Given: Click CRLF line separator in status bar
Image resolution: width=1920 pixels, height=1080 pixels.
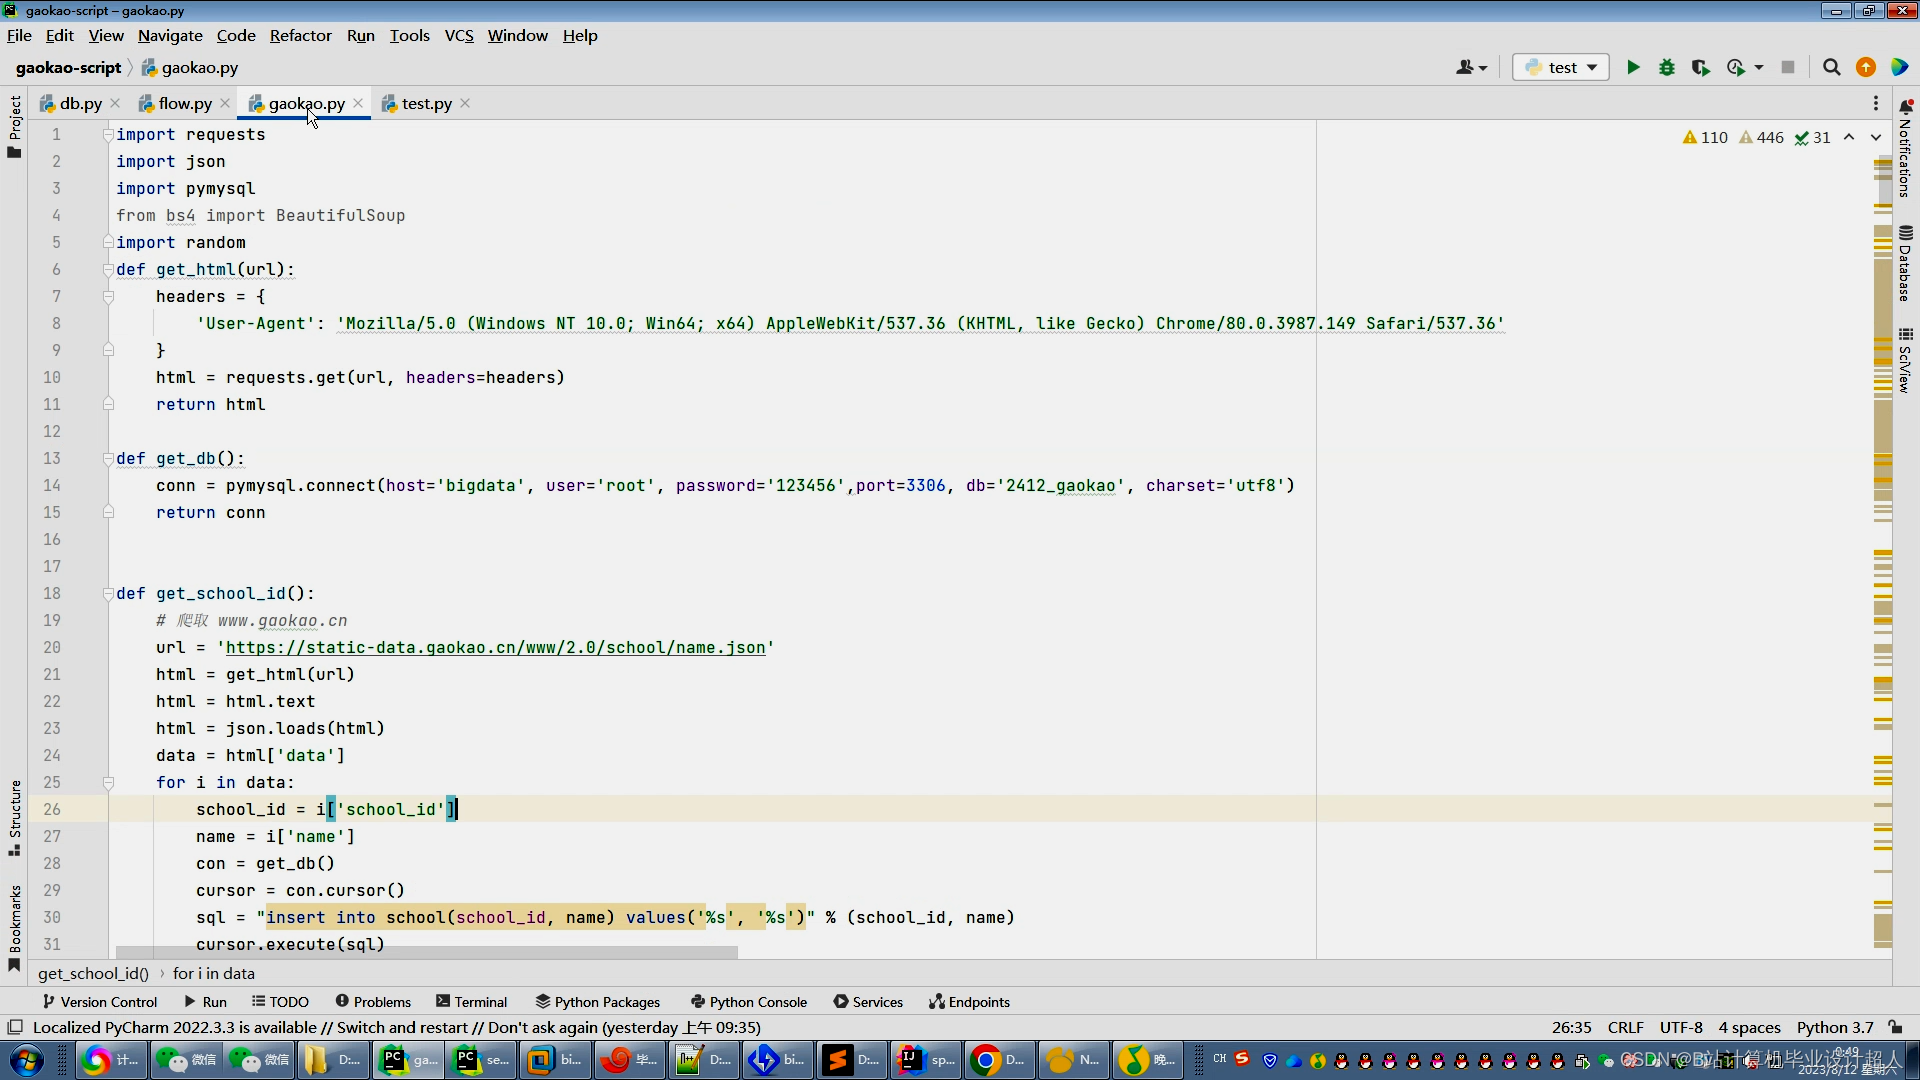Looking at the screenshot, I should pos(1625,1027).
